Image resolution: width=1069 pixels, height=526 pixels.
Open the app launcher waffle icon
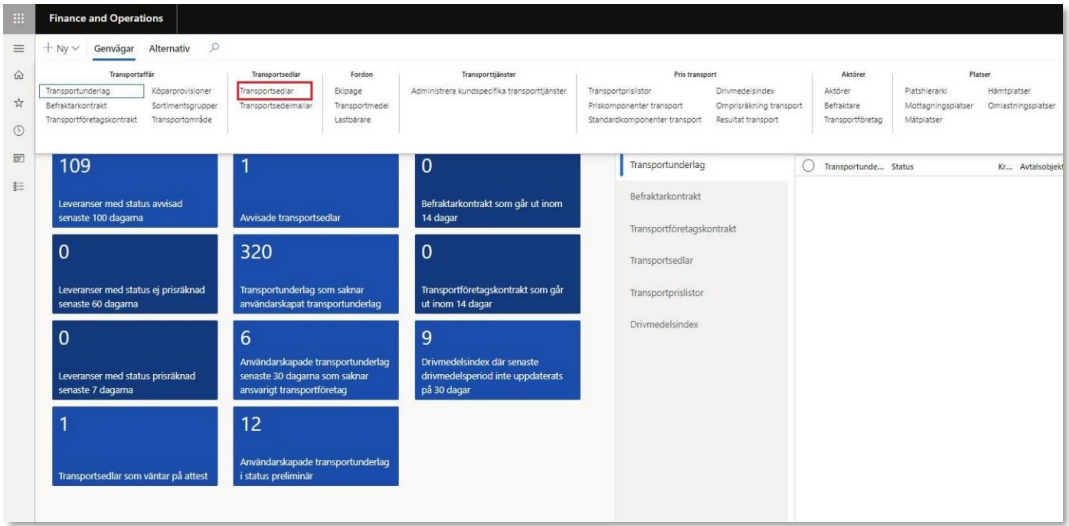click(18, 18)
